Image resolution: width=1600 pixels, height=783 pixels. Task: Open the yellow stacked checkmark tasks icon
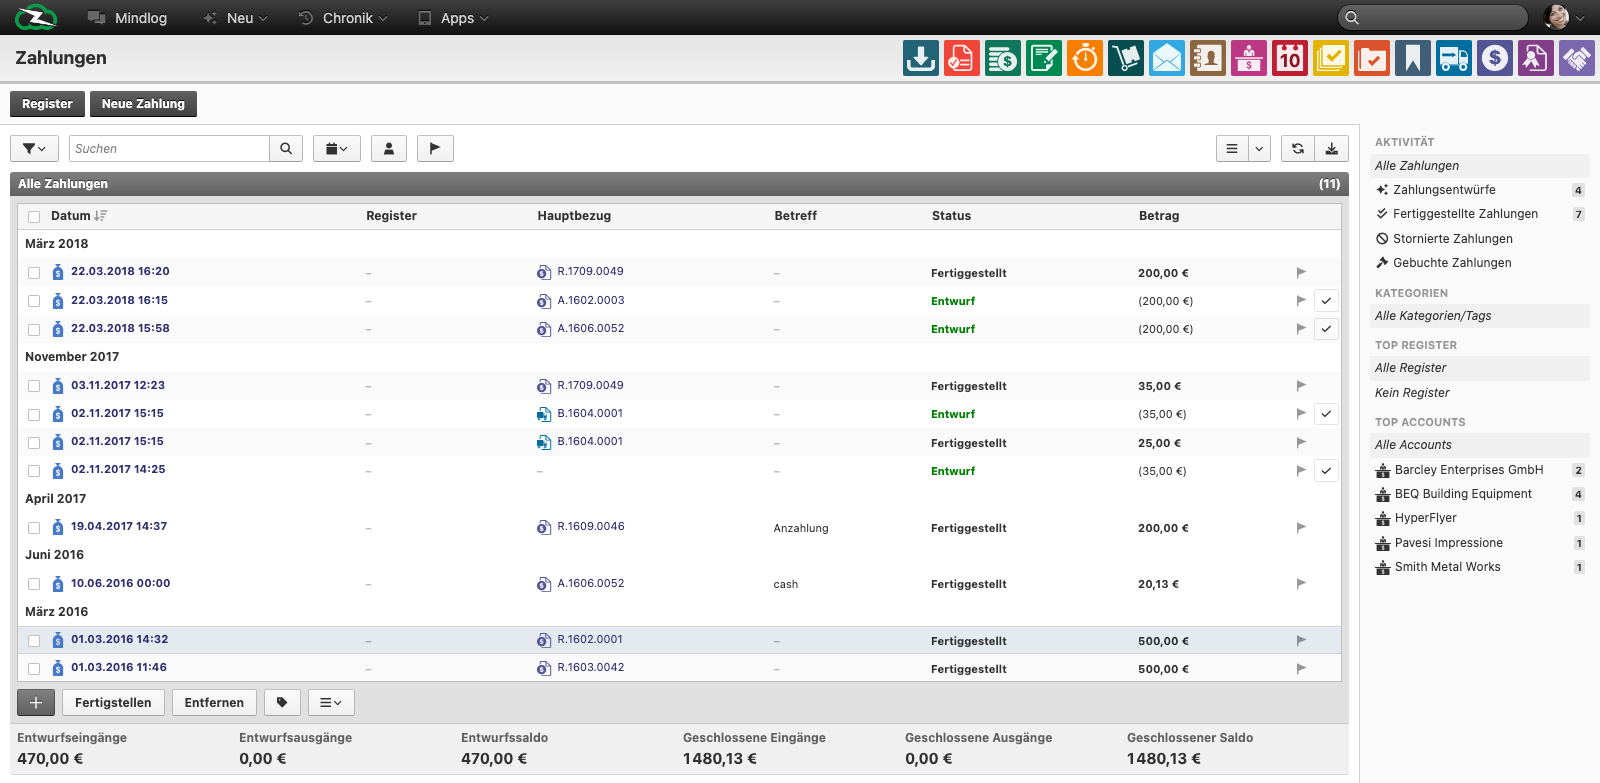coord(1330,58)
